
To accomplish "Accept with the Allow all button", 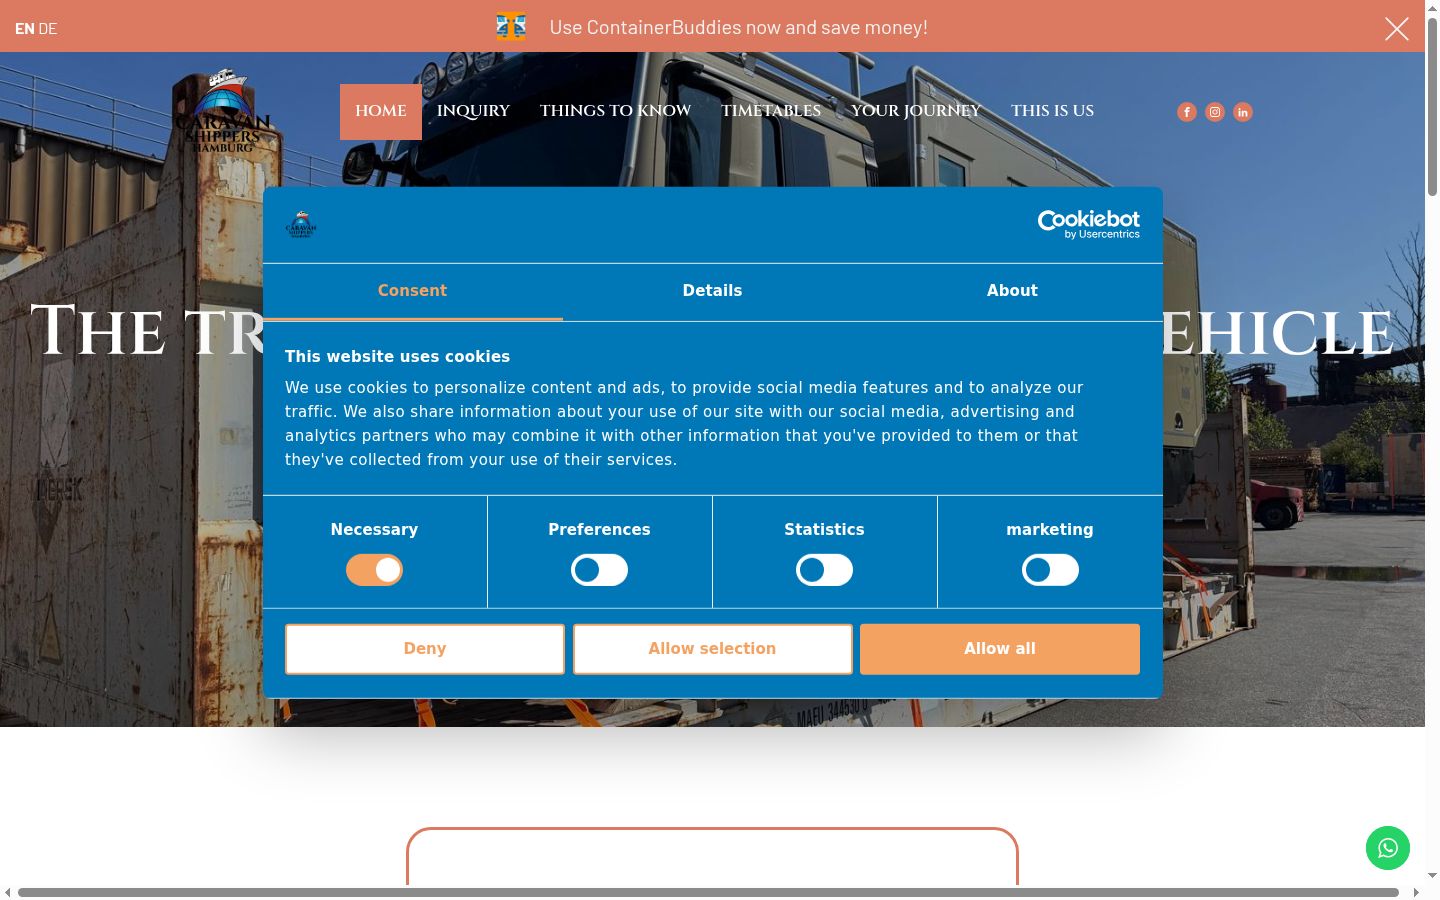I will 1000,649.
